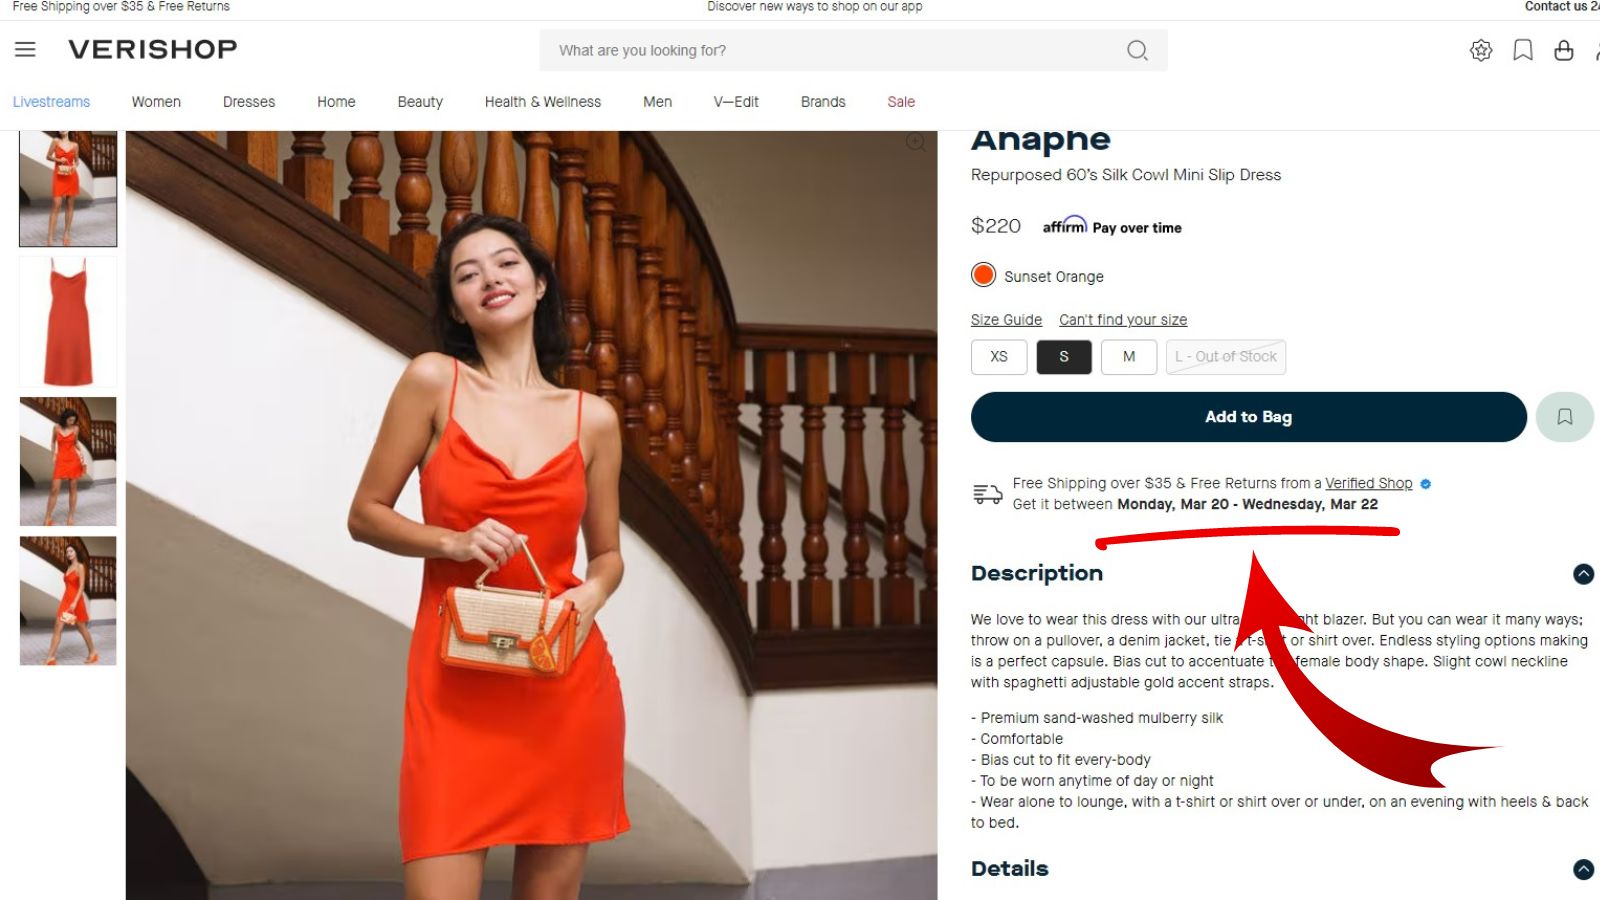Click Add to Bag button
This screenshot has height=900, width=1600.
pos(1249,417)
